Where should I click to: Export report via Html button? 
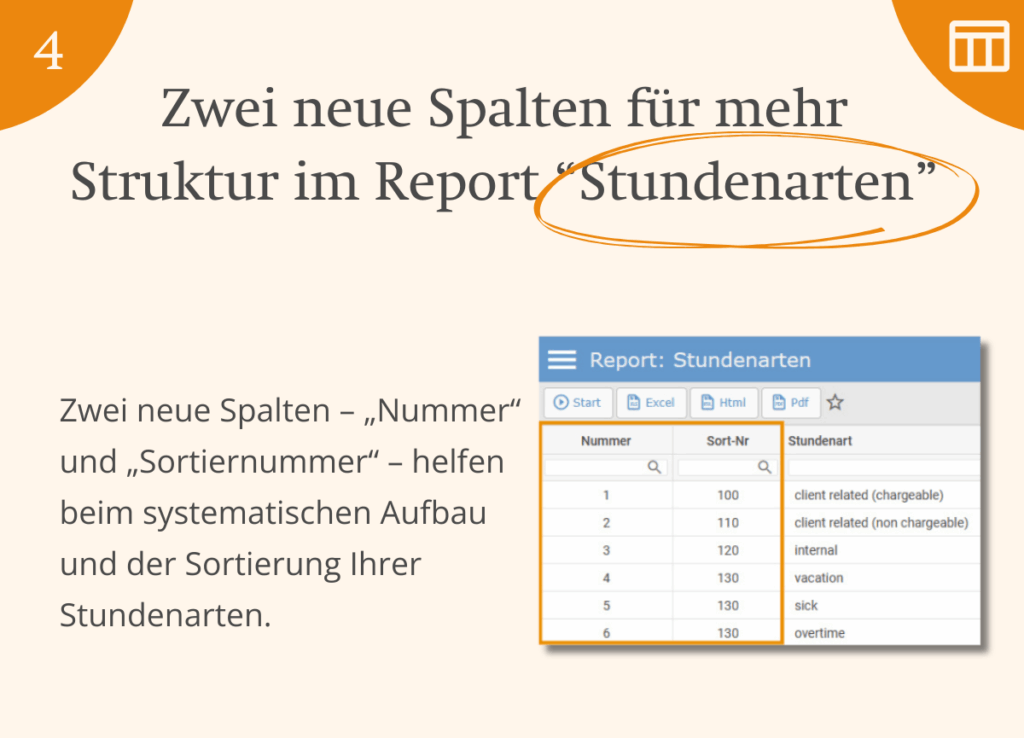point(724,402)
